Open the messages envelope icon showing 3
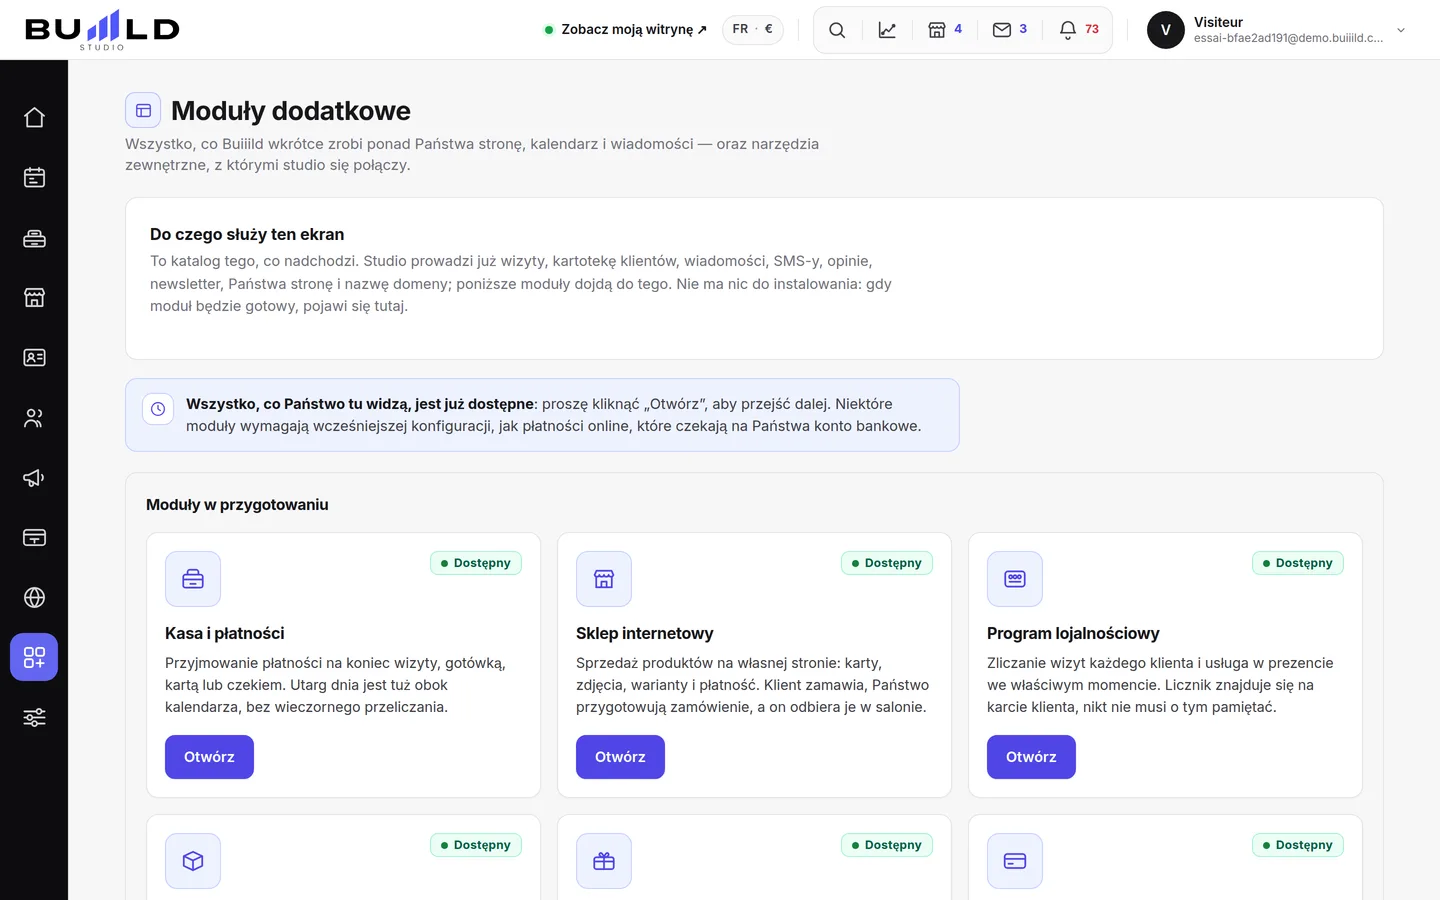The height and width of the screenshot is (900, 1440). (x=1010, y=30)
